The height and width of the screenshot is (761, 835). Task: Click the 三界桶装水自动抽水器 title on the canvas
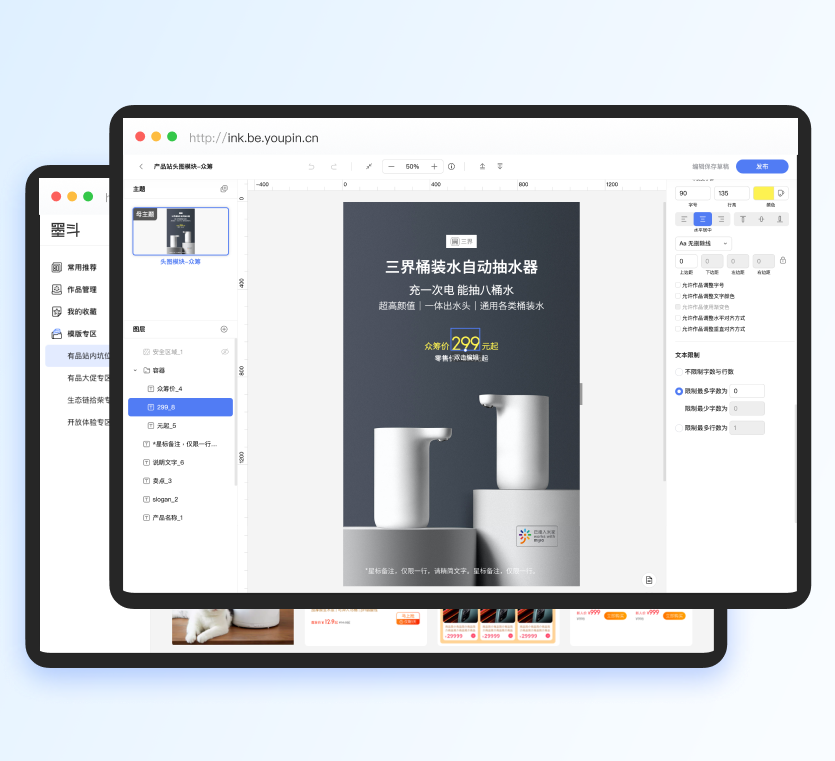point(461,267)
